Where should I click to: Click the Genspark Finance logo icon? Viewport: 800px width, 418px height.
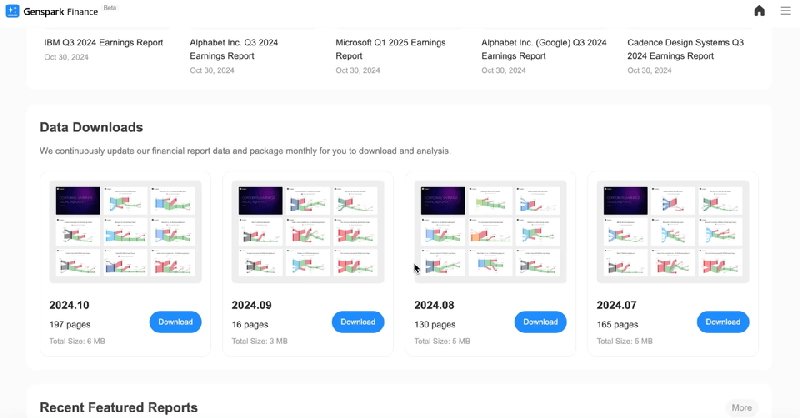(x=12, y=11)
